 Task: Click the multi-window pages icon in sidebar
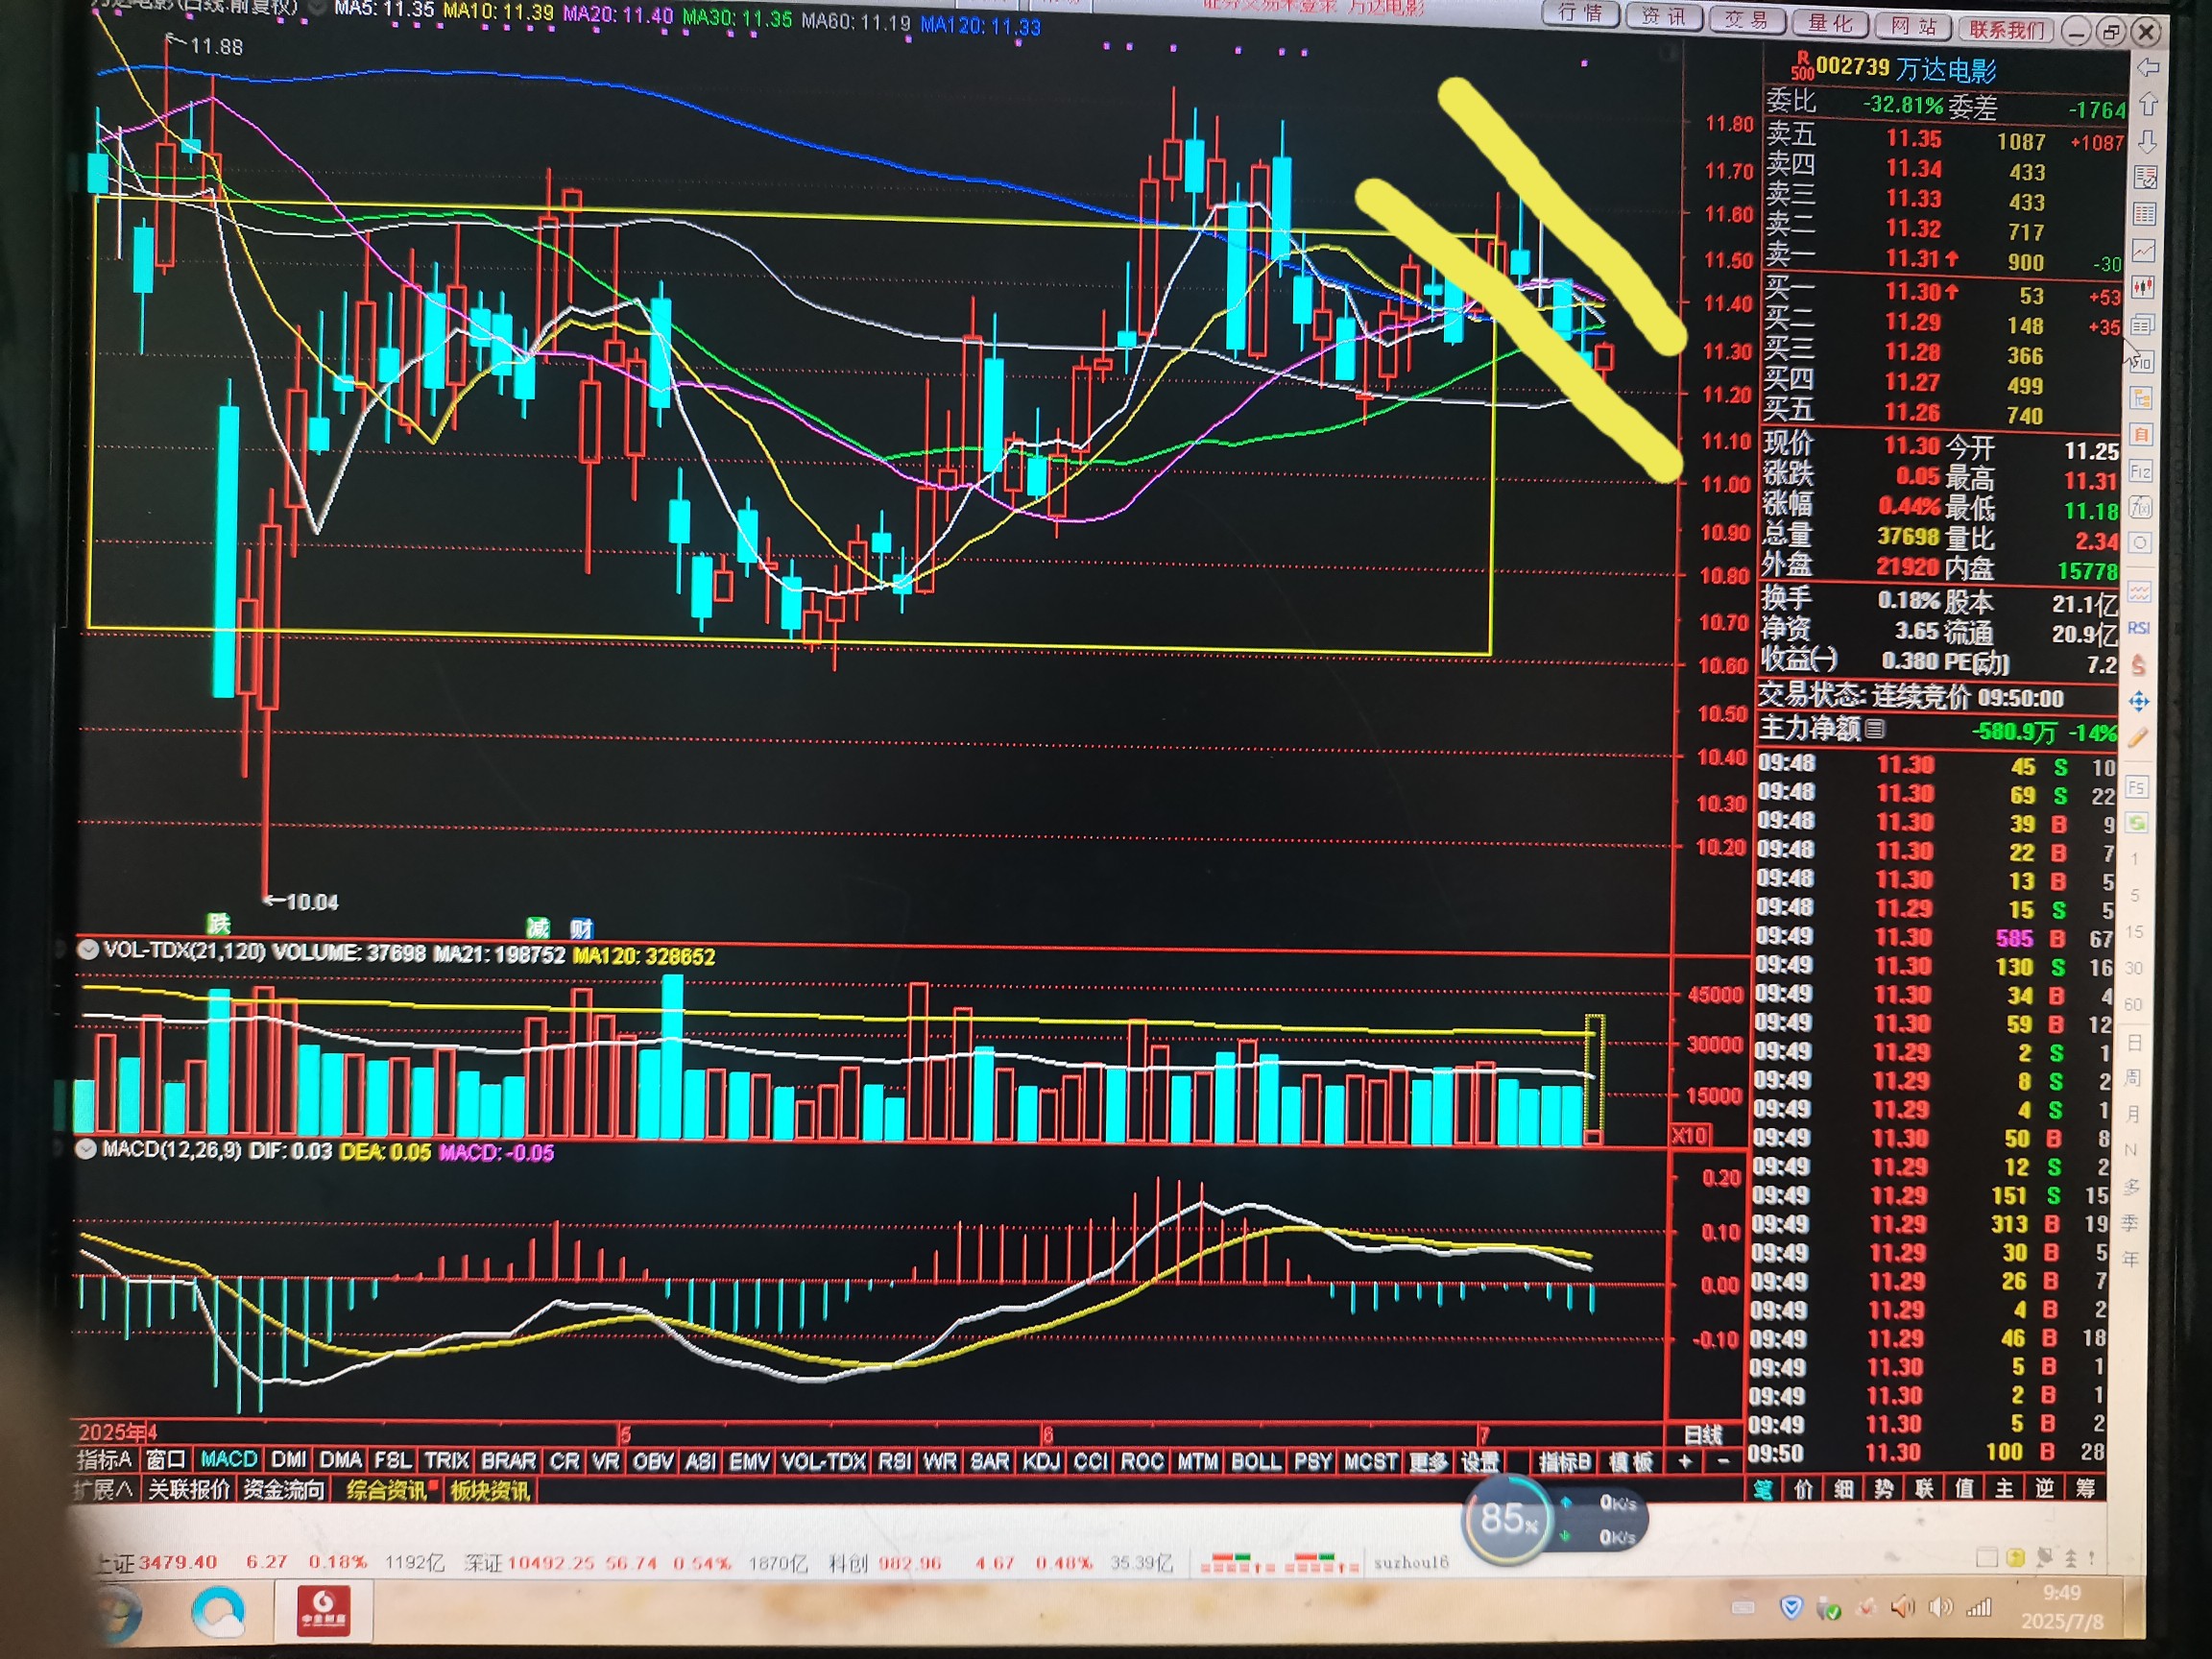pos(2143,325)
